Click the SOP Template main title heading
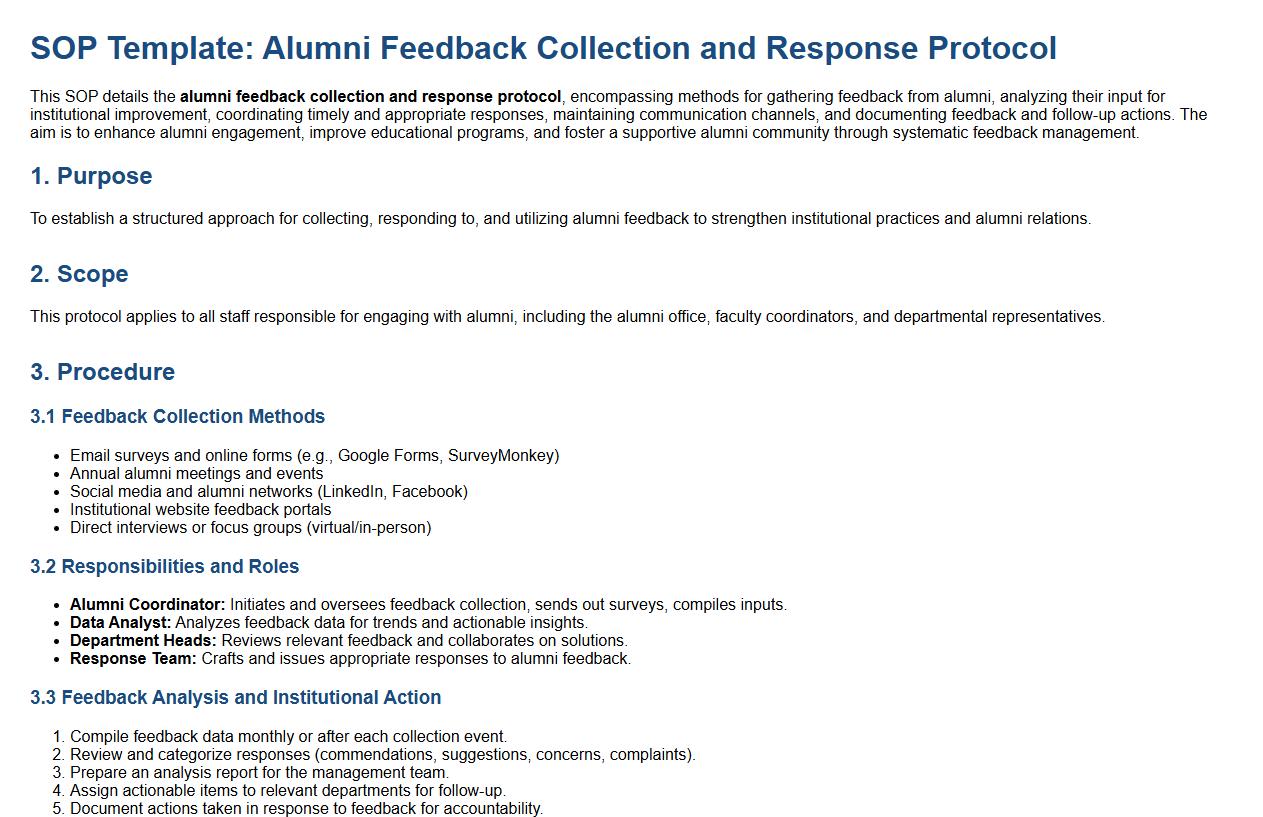The image size is (1263, 817). pyautogui.click(x=543, y=48)
